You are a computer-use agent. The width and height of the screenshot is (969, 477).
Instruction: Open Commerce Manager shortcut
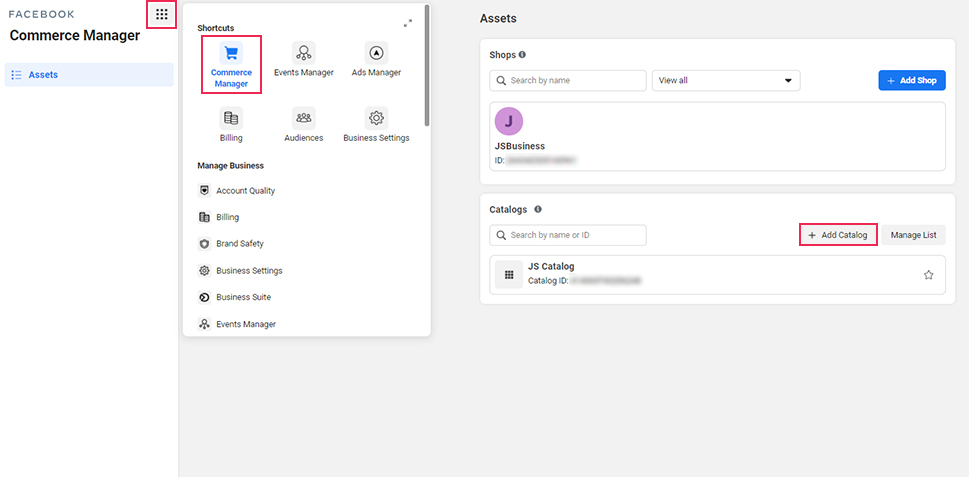(x=231, y=65)
